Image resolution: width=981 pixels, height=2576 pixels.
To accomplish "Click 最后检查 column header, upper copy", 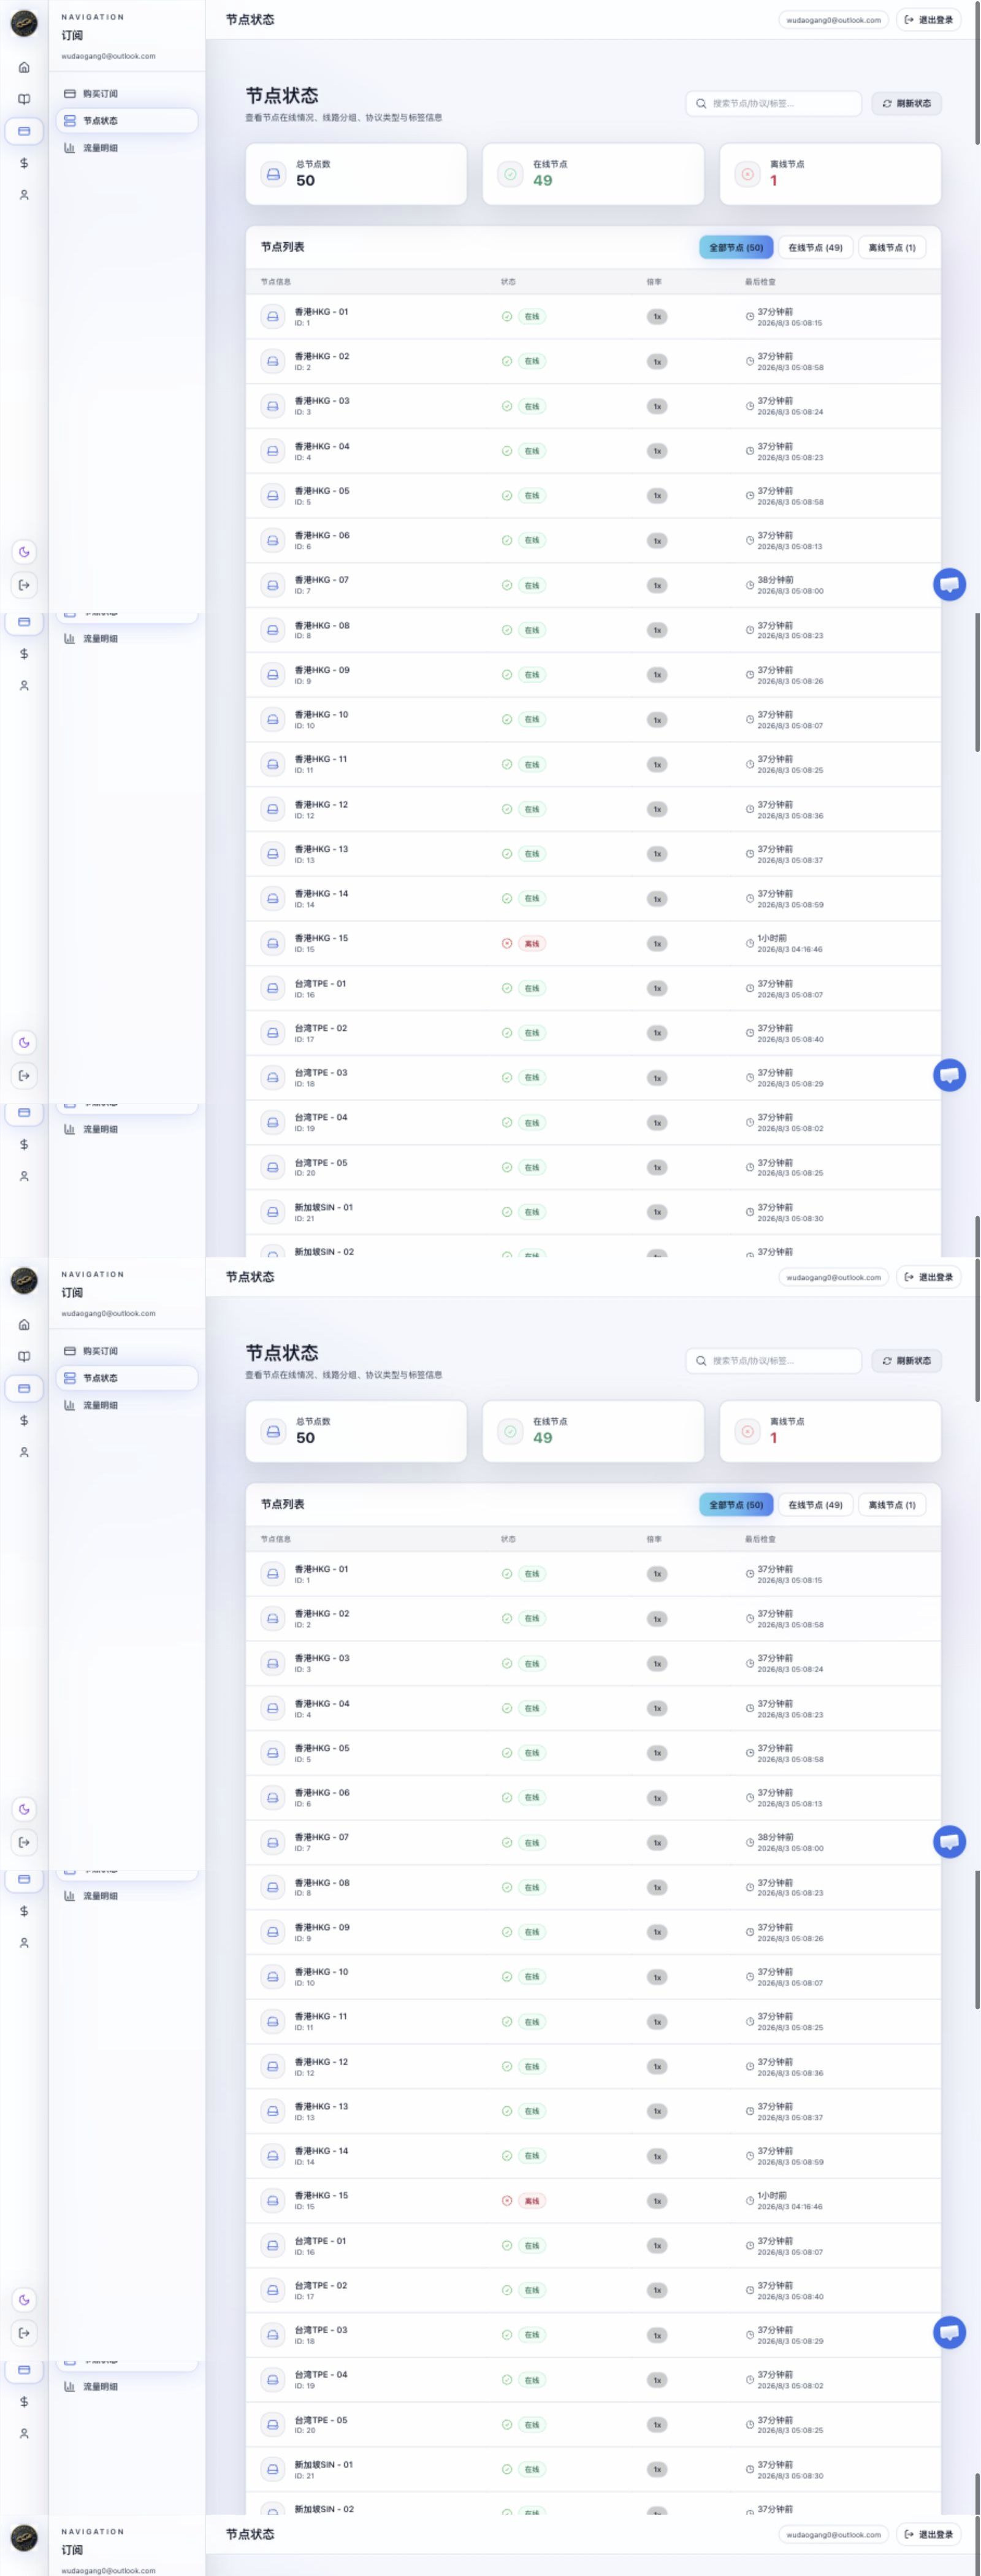I will (x=760, y=282).
